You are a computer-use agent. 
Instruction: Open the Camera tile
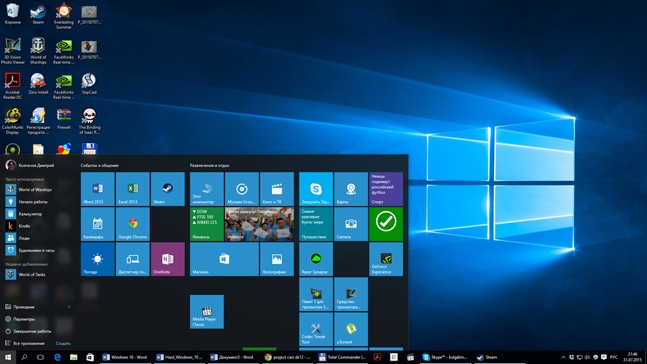(x=351, y=224)
